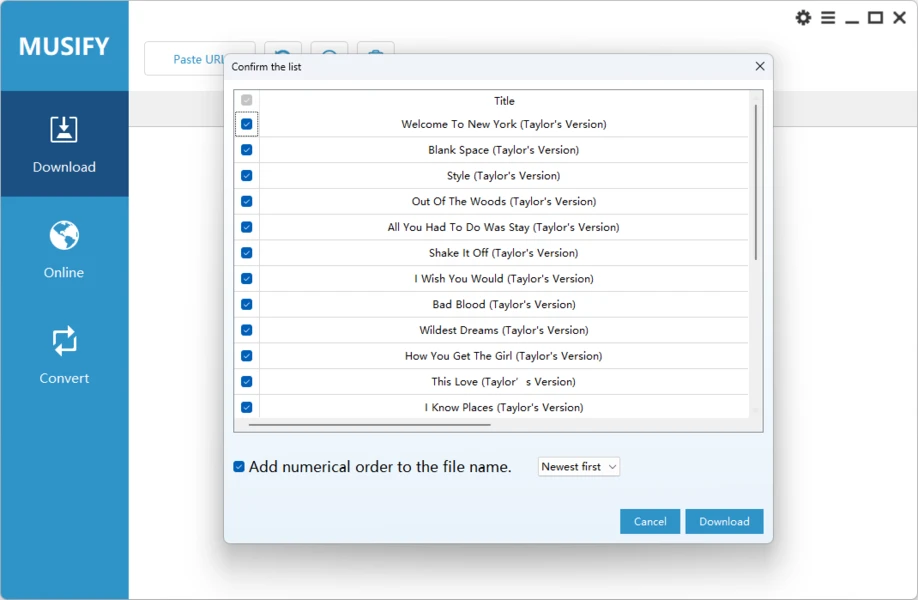Select the Wildest Dreams track row
Viewport: 918px width, 600px height.
point(504,330)
